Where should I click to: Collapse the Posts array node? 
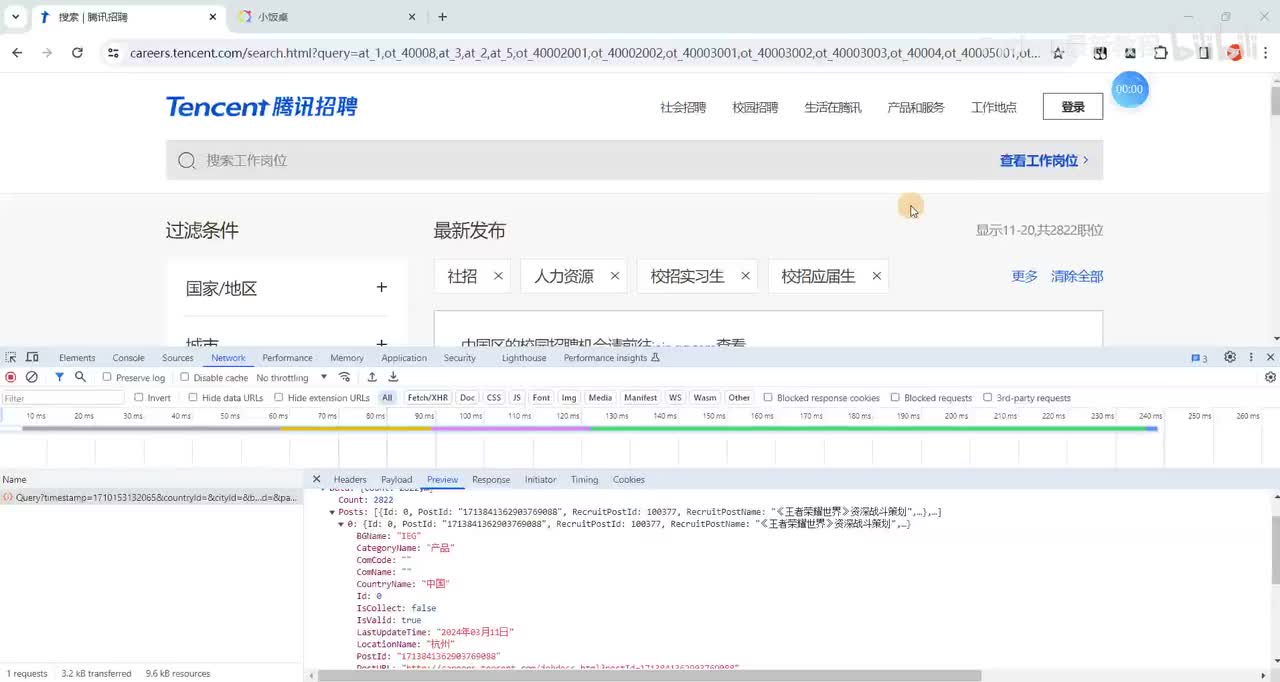332,512
